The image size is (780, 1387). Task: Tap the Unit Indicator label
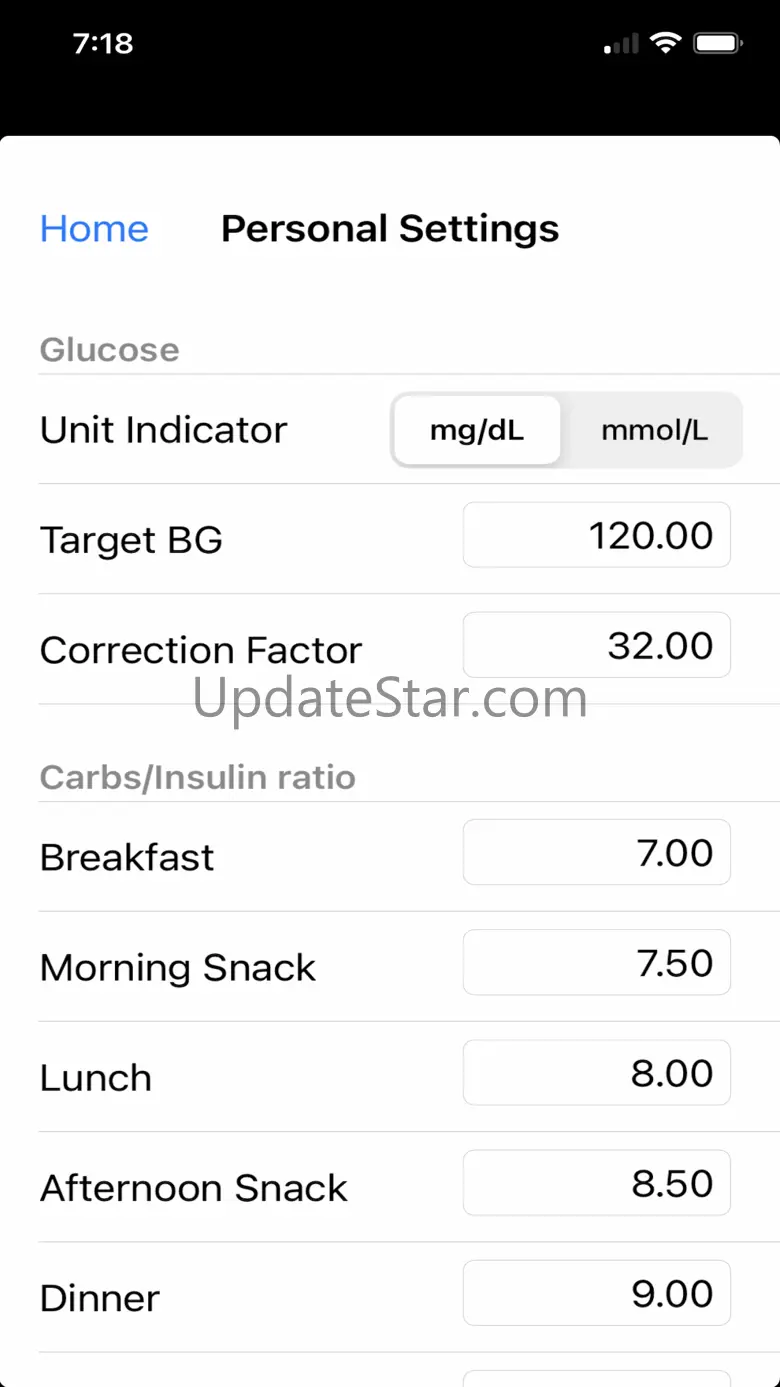[163, 430]
